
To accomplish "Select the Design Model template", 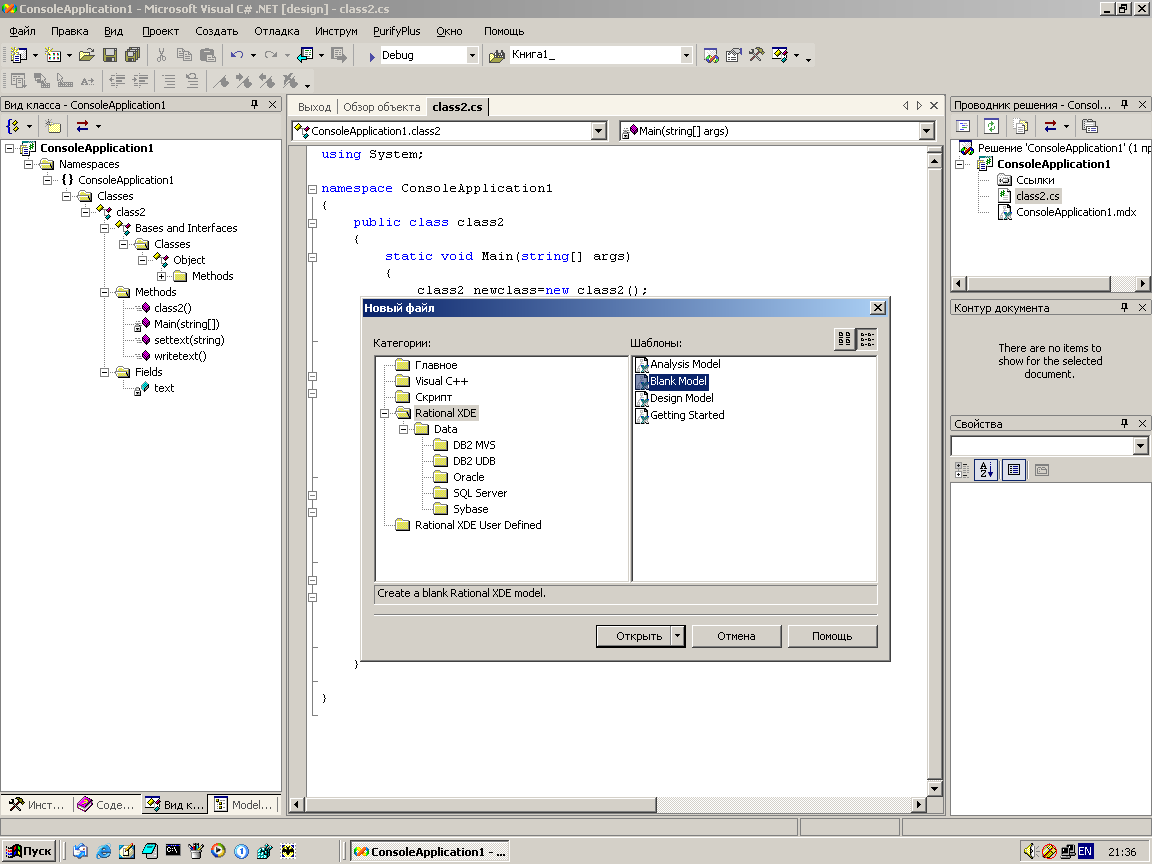I will [x=681, y=398].
